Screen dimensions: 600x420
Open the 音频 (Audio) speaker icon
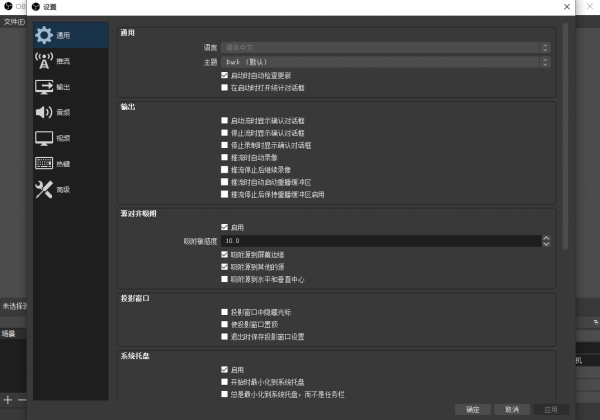[44, 112]
